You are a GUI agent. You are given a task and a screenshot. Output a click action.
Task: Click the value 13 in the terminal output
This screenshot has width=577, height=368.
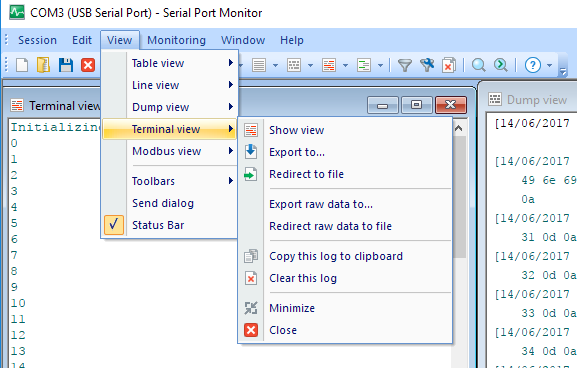(18, 351)
